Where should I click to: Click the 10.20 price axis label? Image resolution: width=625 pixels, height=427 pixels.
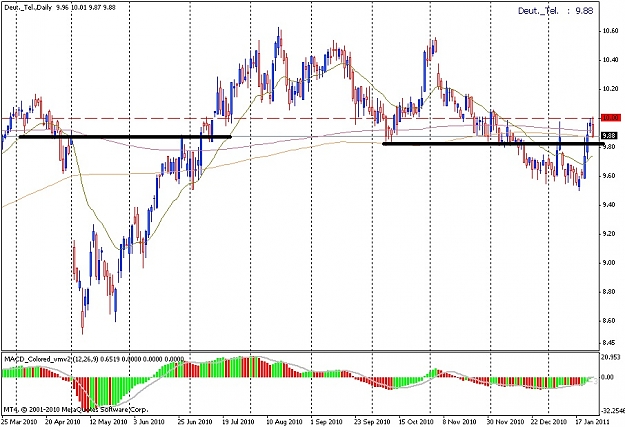(x=611, y=89)
